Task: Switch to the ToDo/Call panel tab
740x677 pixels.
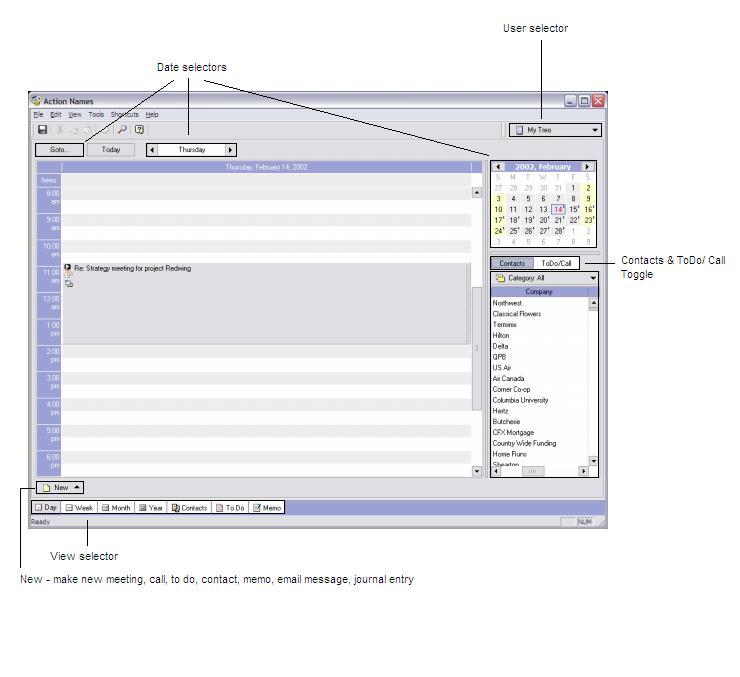Action: (x=556, y=263)
